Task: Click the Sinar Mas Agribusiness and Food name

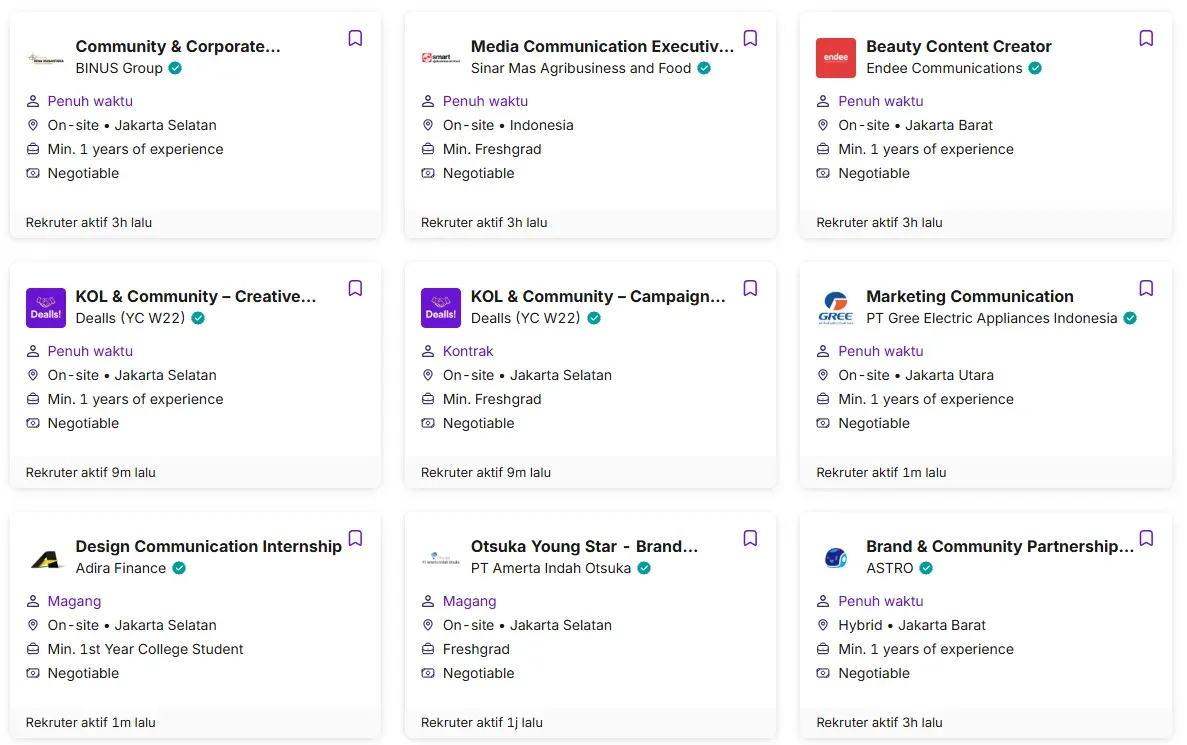Action: (x=580, y=68)
